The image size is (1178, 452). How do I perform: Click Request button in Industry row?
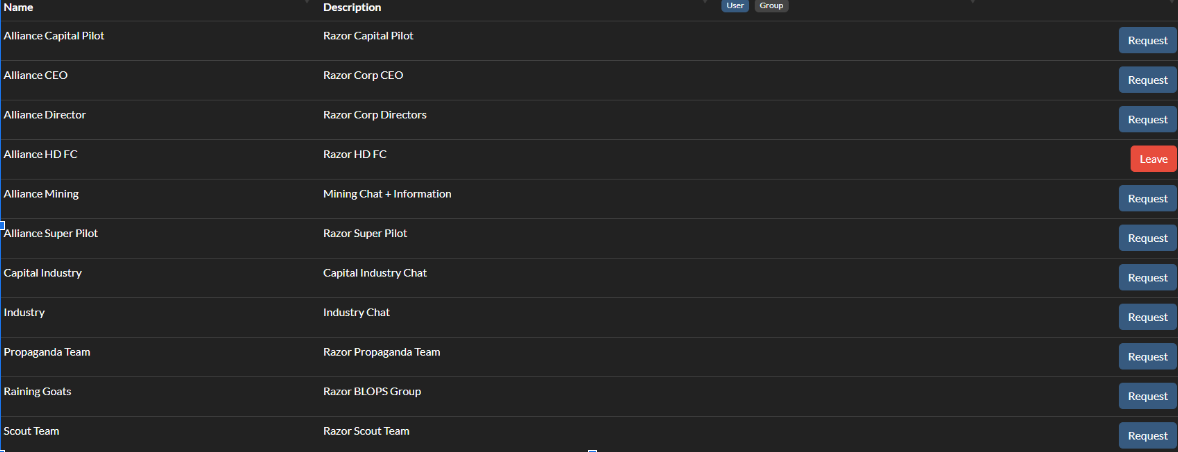[x=1147, y=317]
